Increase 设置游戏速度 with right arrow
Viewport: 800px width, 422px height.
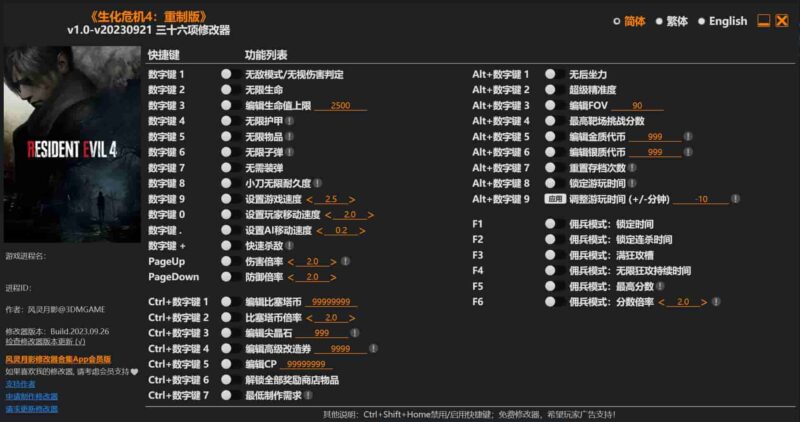(352, 200)
